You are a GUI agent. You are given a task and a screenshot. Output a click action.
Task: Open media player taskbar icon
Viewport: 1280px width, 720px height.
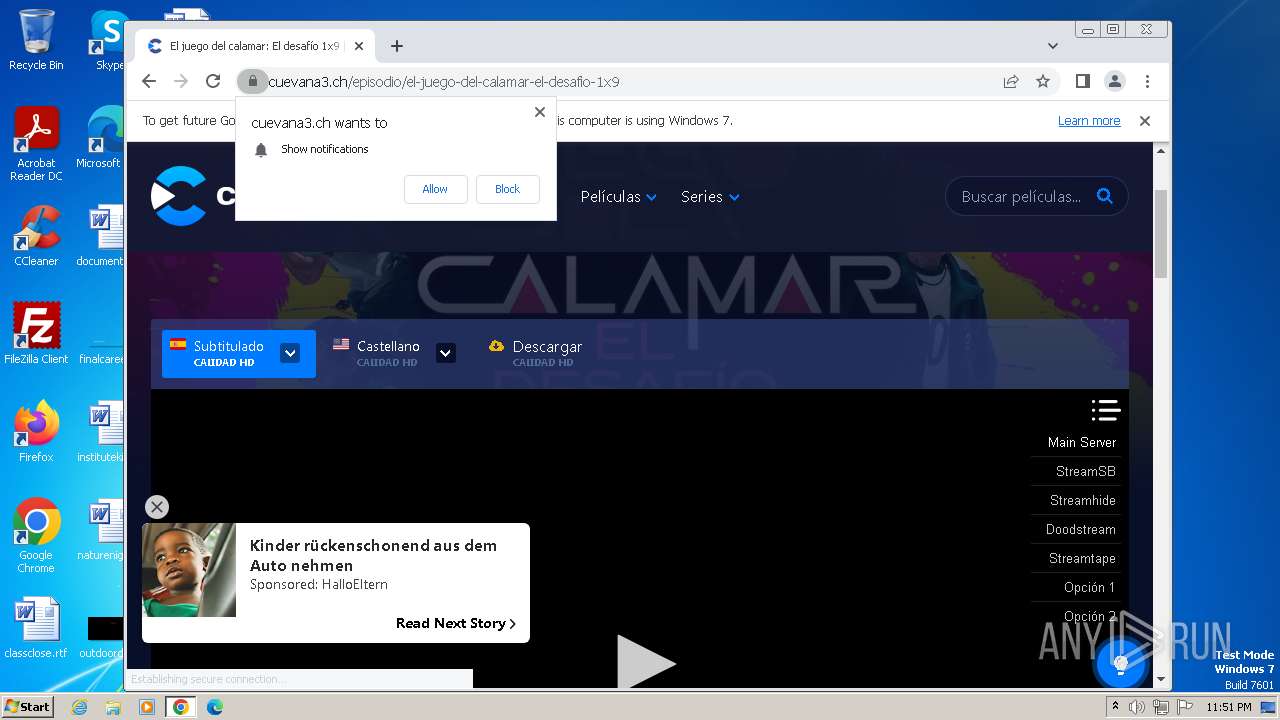point(147,707)
